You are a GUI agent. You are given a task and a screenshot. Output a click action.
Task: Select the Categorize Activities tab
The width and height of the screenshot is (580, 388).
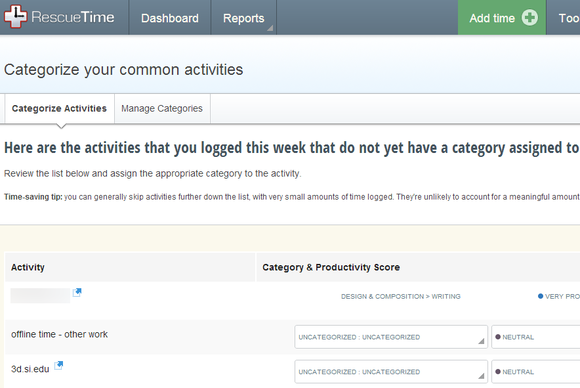pos(59,108)
